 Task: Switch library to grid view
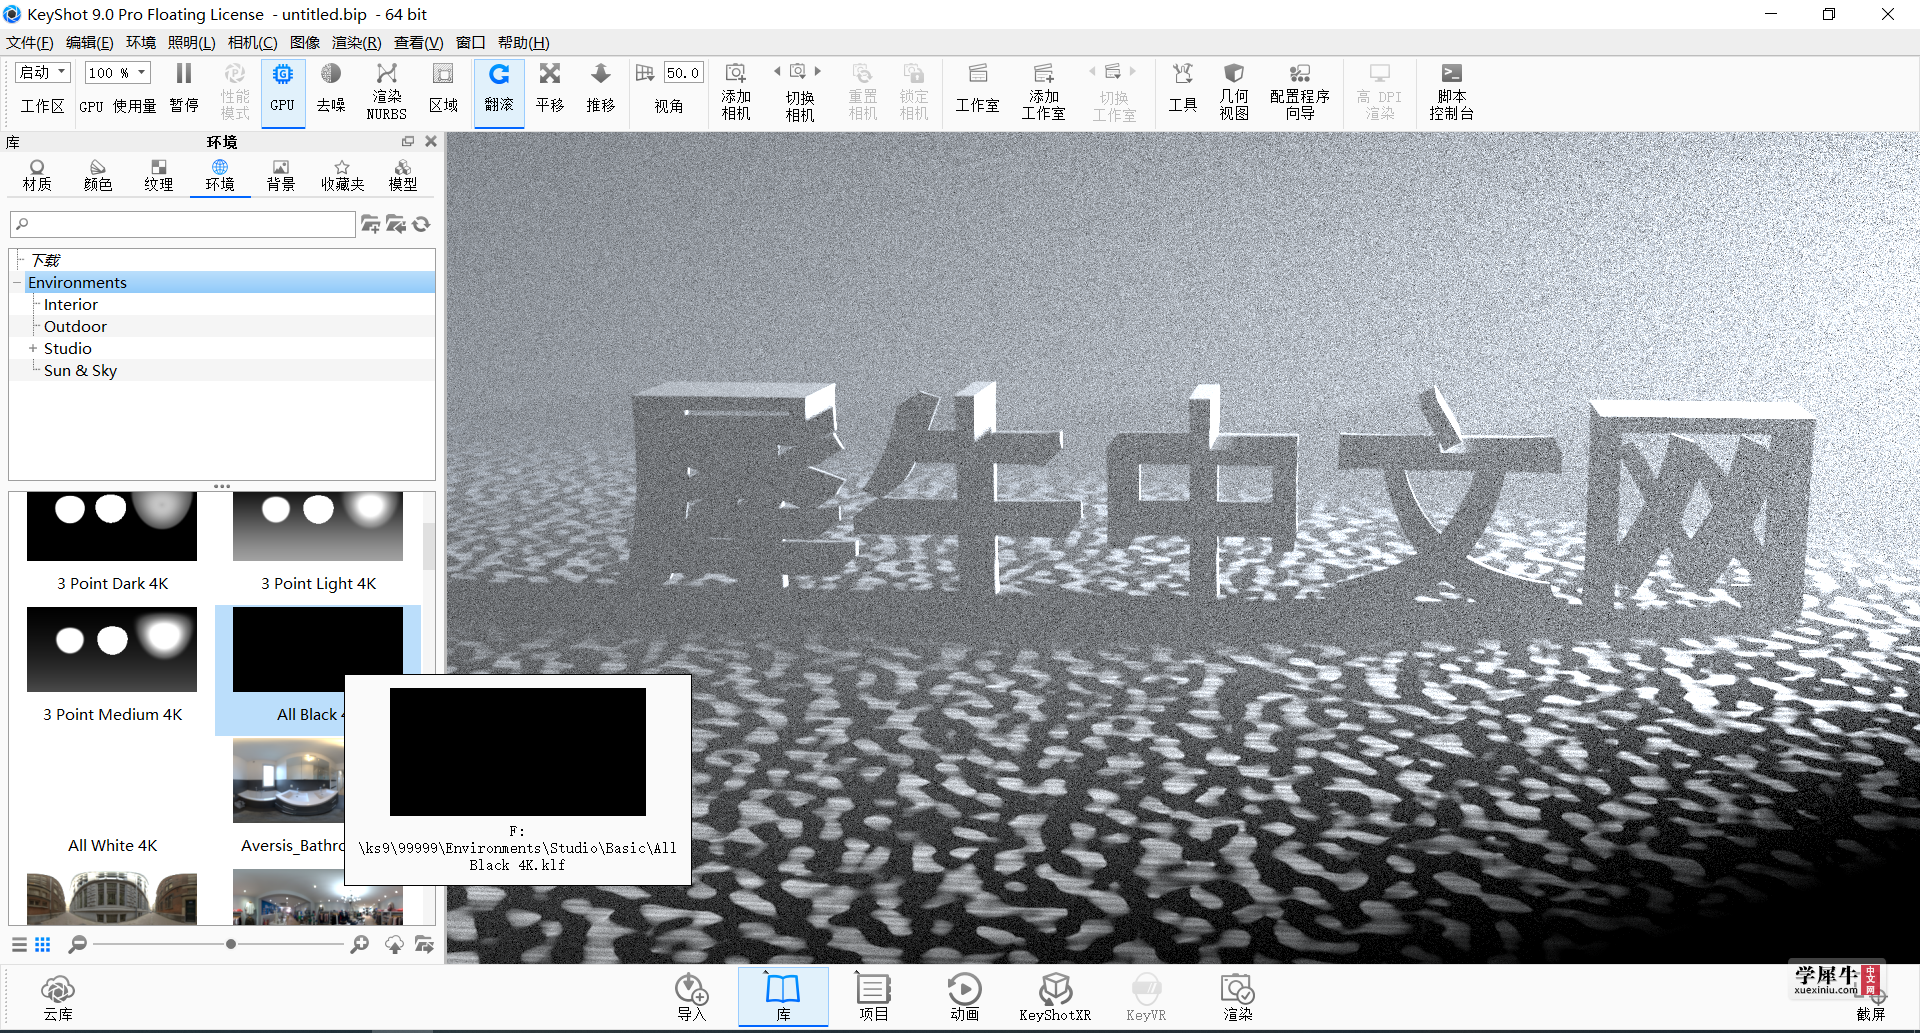[x=43, y=944]
